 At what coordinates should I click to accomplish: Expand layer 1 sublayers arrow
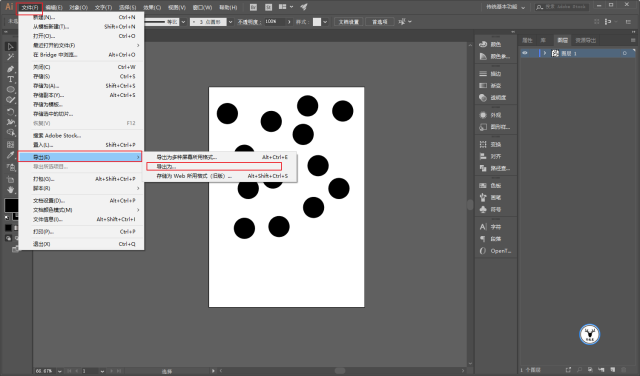pos(545,53)
